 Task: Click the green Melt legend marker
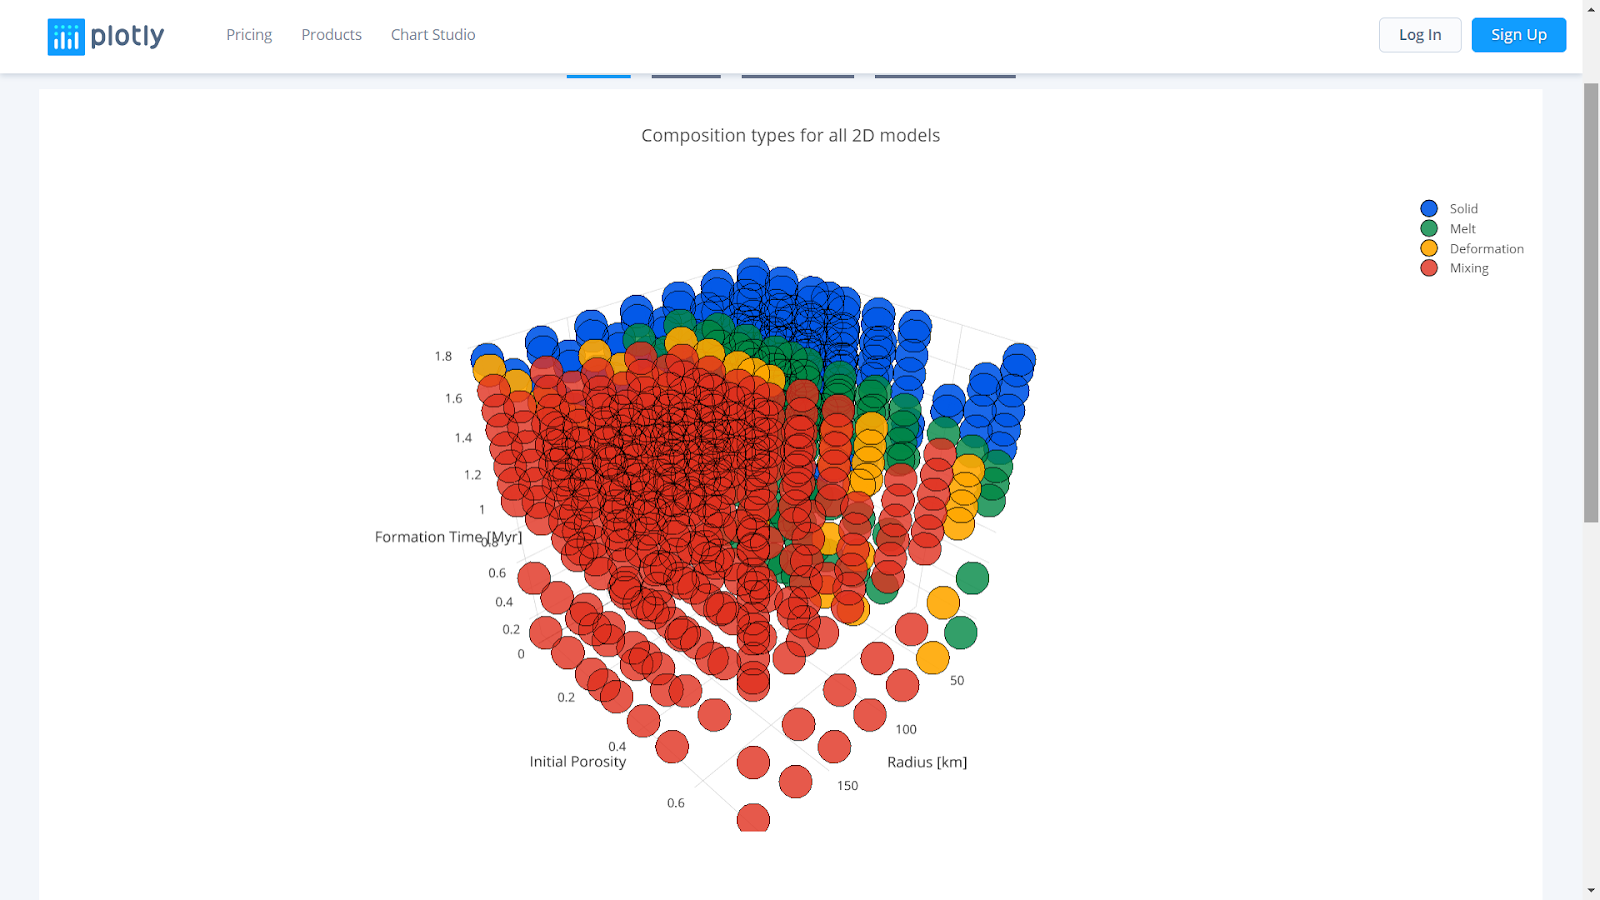coord(1428,228)
